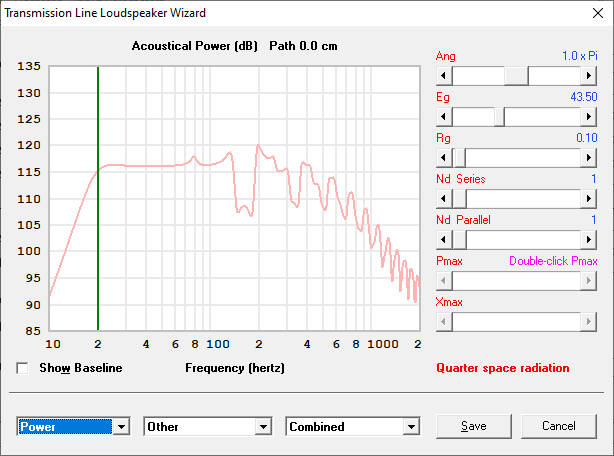Screen dimensions: 614x456
Task: Click the Quarter space radiation text
Action: click(x=503, y=368)
